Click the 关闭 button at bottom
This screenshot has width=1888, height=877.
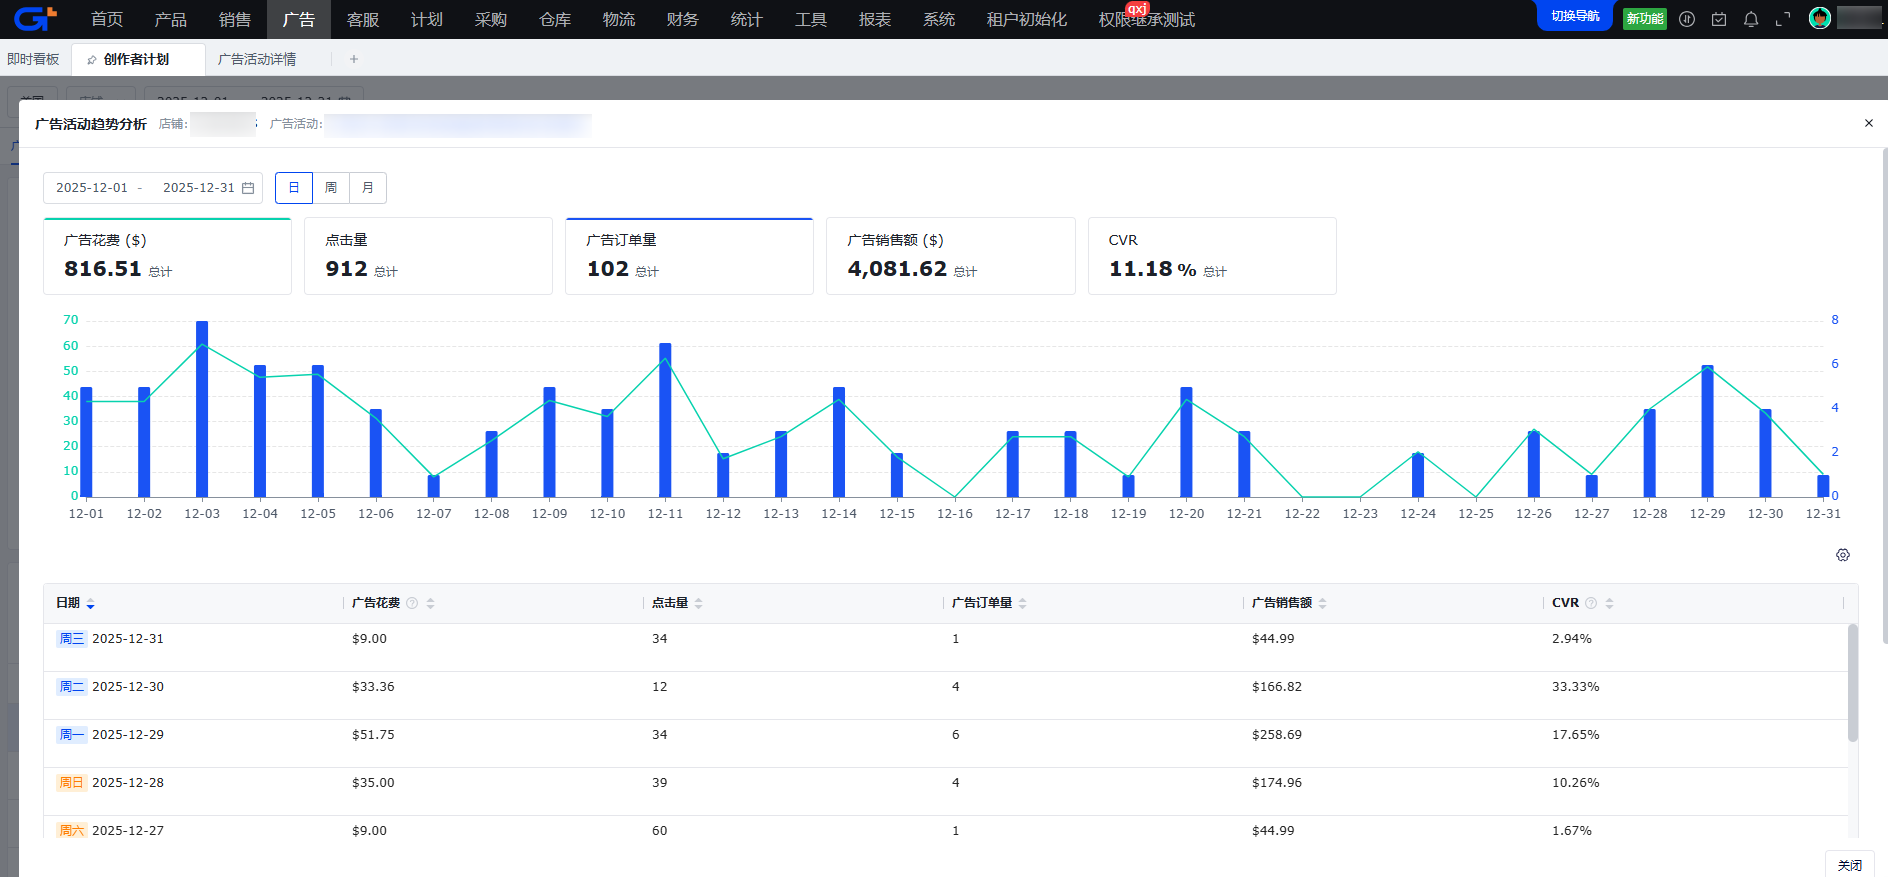pos(1849,865)
